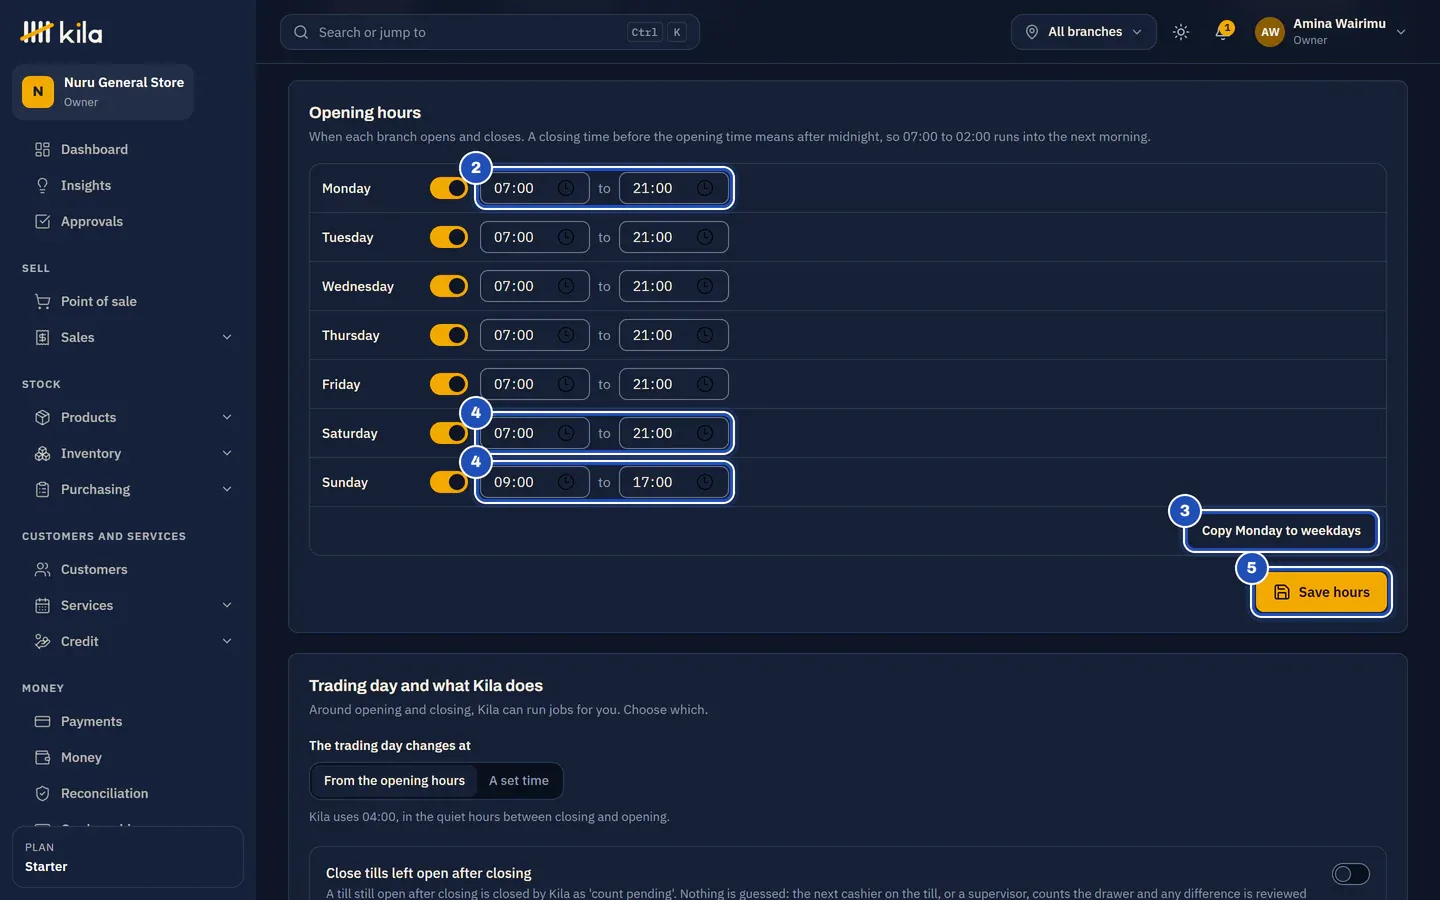Click the Inventory boxes icon
This screenshot has width=1440, height=900.
(42, 454)
